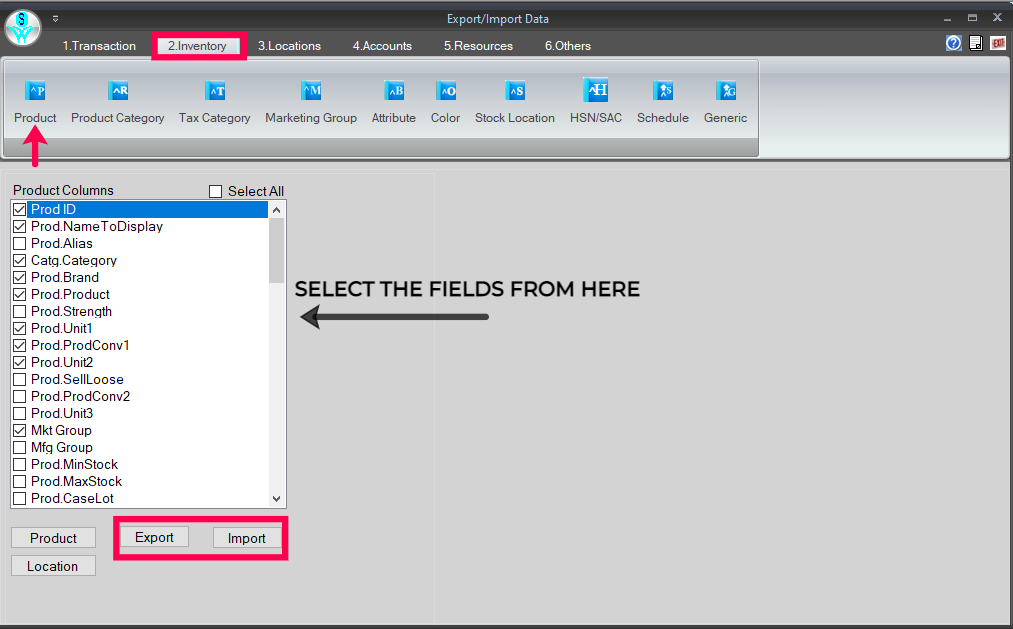The image size is (1013, 629).
Task: Choose the HSN/SAC ribbon icon
Action: pos(596,101)
